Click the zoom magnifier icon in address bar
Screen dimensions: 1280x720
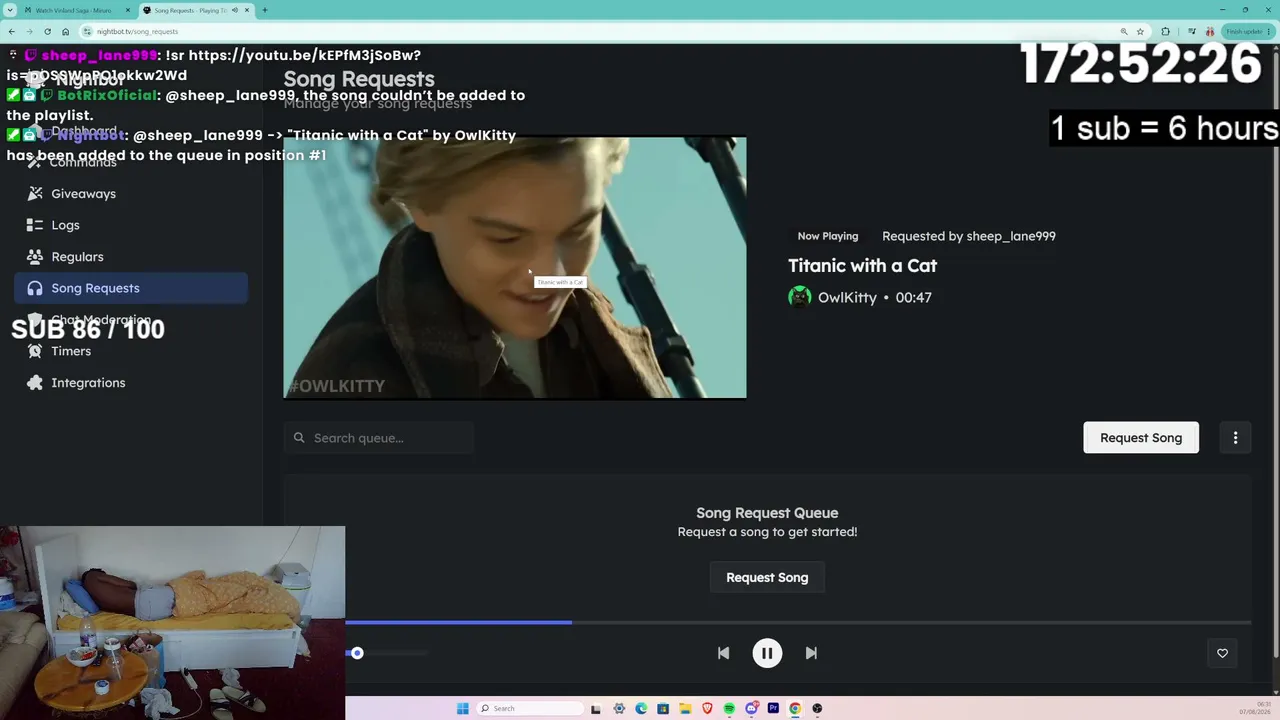(1124, 31)
